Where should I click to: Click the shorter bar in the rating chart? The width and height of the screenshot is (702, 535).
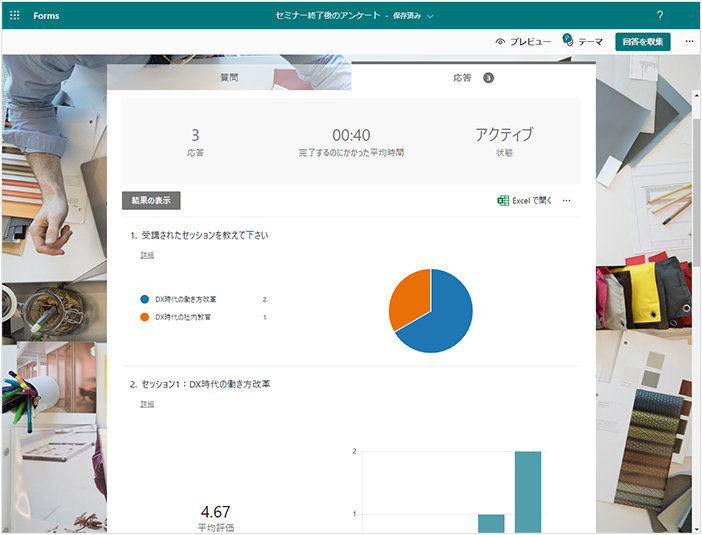(491, 523)
